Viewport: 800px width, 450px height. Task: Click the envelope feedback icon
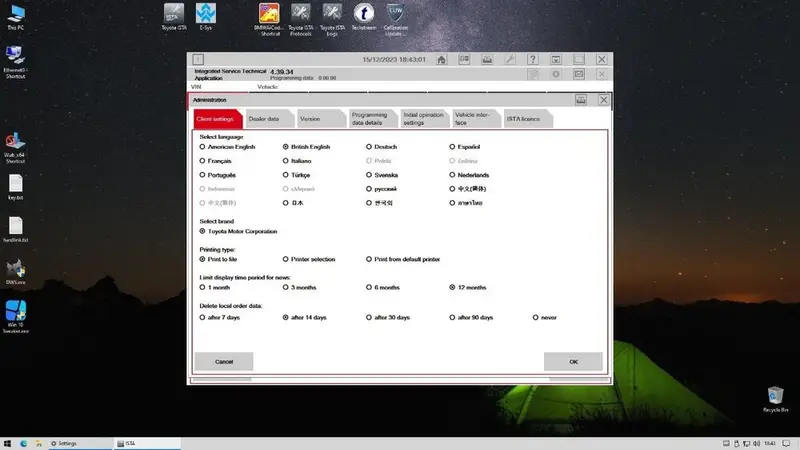pos(579,74)
